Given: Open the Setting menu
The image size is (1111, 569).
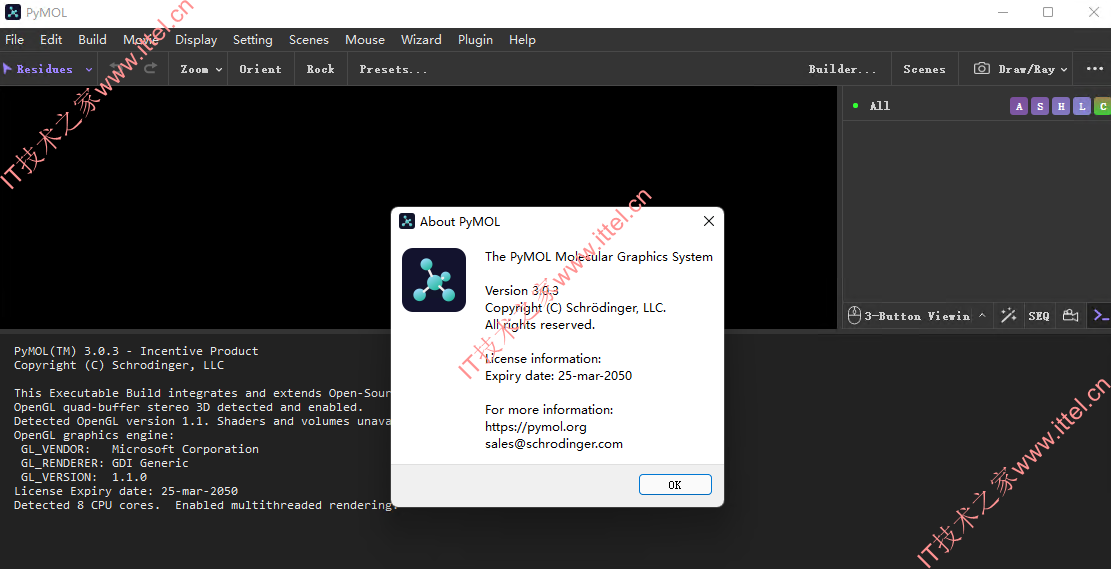Looking at the screenshot, I should 253,40.
